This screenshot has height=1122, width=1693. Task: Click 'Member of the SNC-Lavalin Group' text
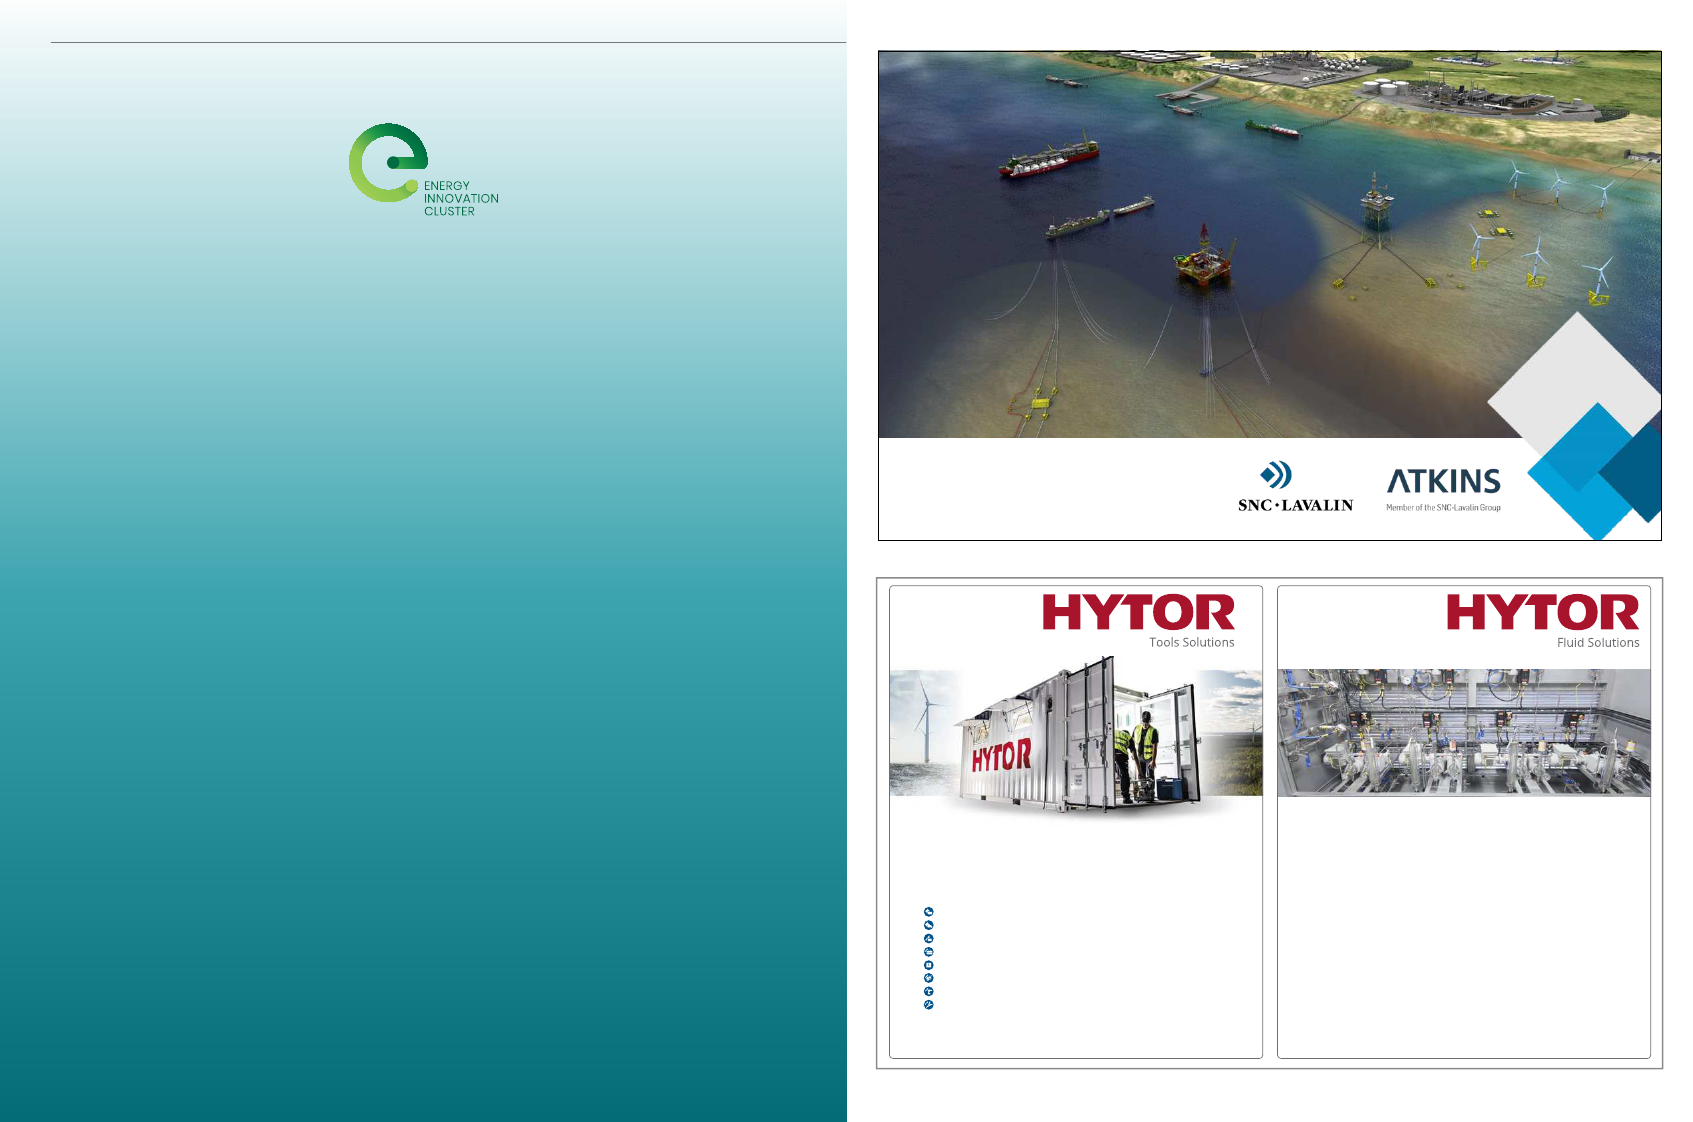point(1443,508)
